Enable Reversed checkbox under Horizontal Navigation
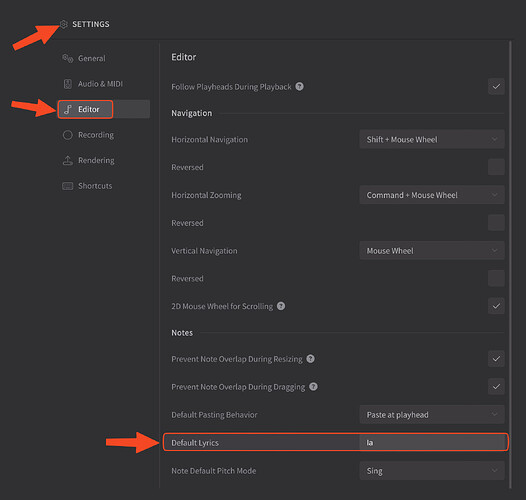Viewport: 526px width, 500px height. (496, 167)
